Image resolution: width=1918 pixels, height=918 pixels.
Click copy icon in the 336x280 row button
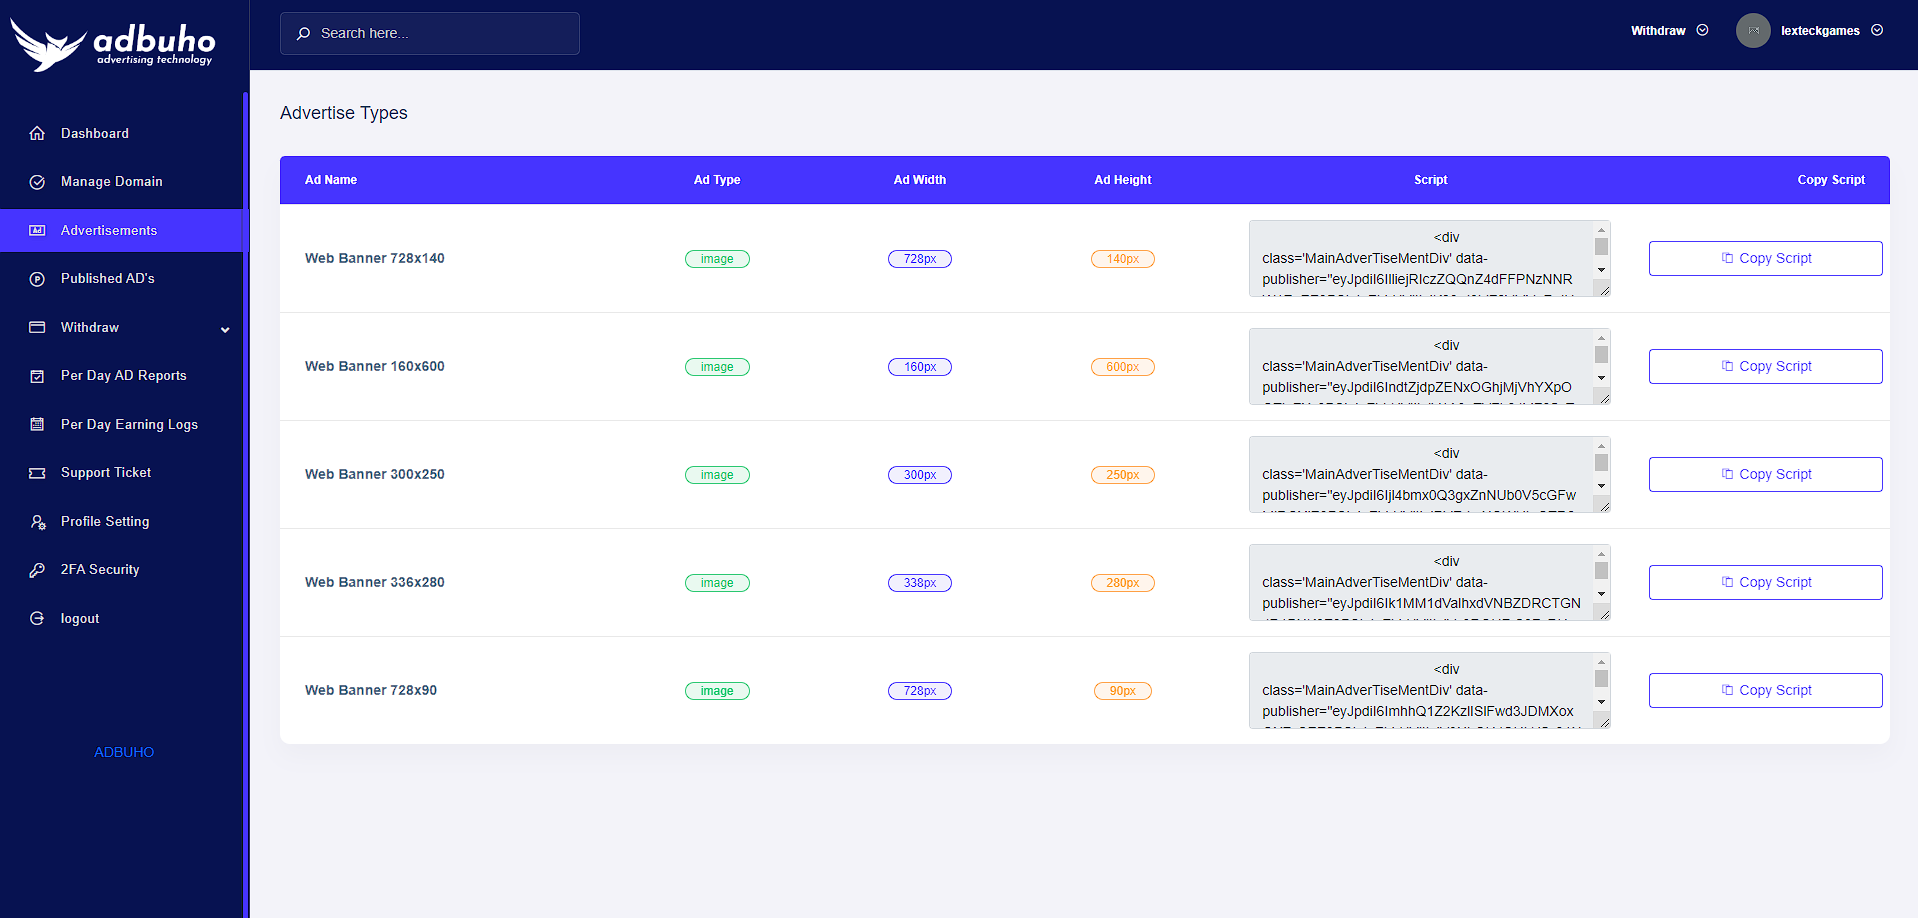click(x=1727, y=582)
